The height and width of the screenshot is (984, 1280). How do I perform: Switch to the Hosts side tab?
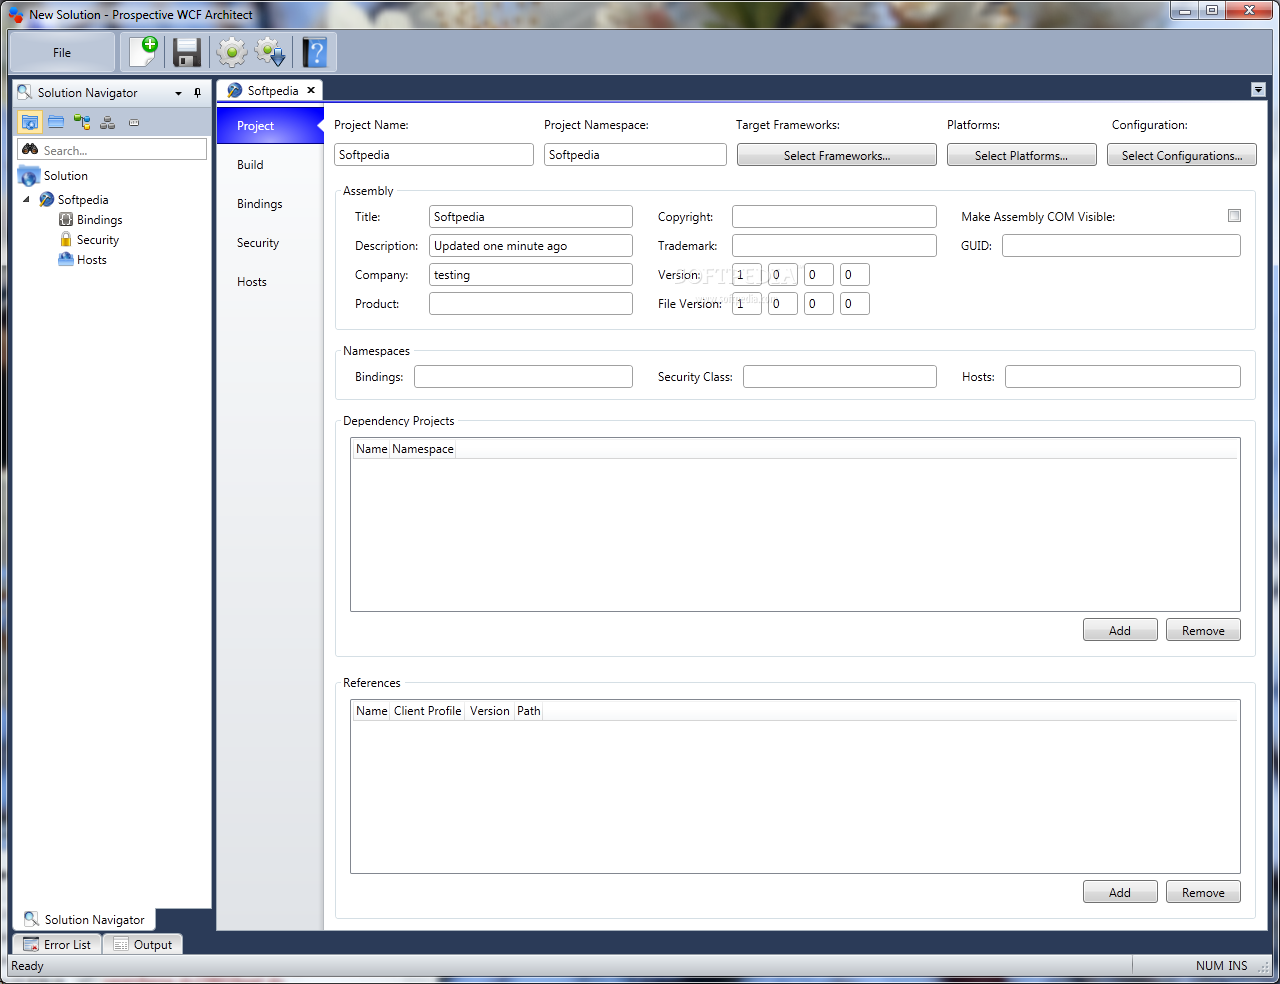pyautogui.click(x=270, y=282)
